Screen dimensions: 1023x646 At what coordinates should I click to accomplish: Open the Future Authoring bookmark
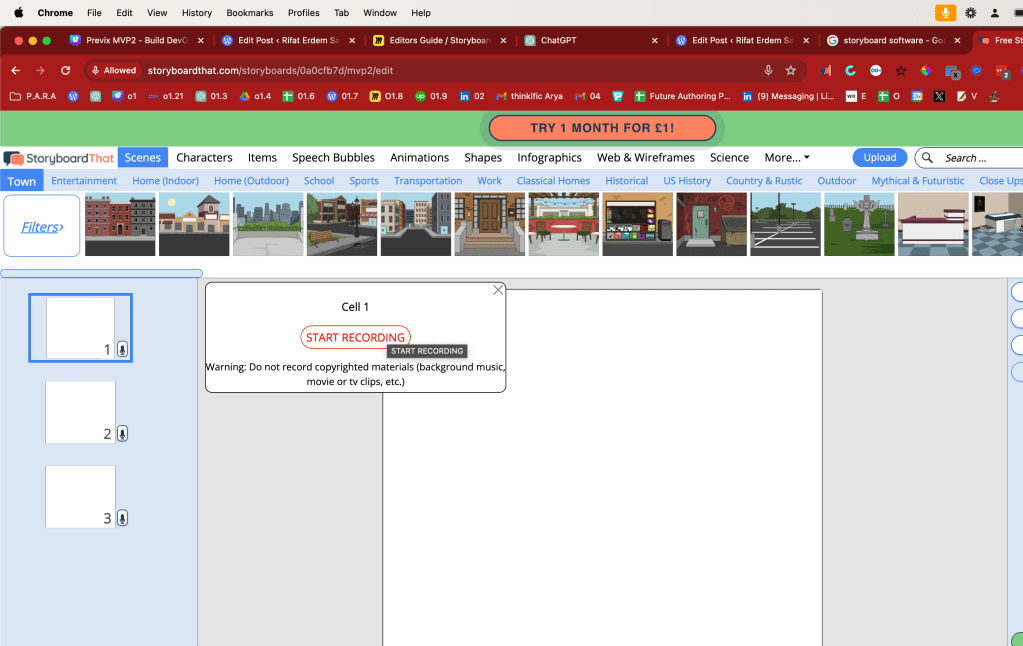[x=682, y=96]
